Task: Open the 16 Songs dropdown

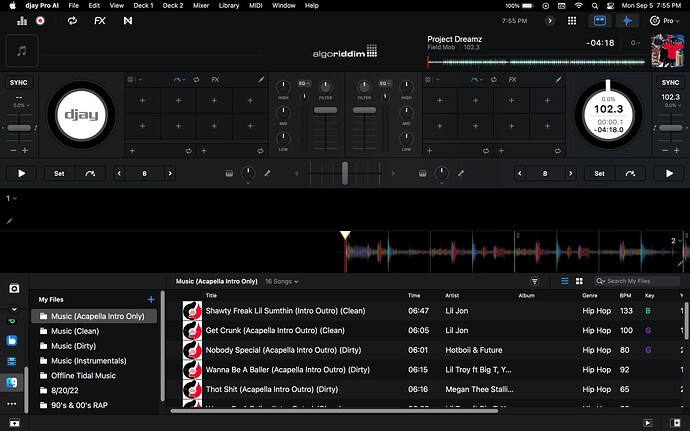Action: (x=282, y=281)
